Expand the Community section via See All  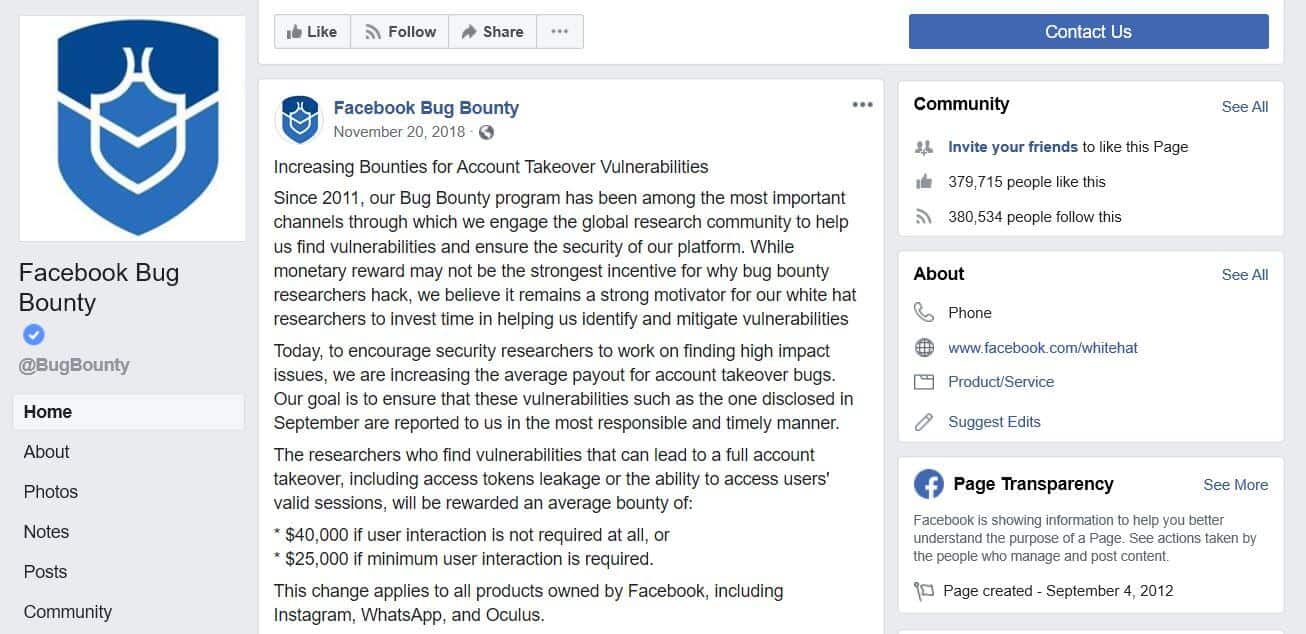[x=1245, y=106]
